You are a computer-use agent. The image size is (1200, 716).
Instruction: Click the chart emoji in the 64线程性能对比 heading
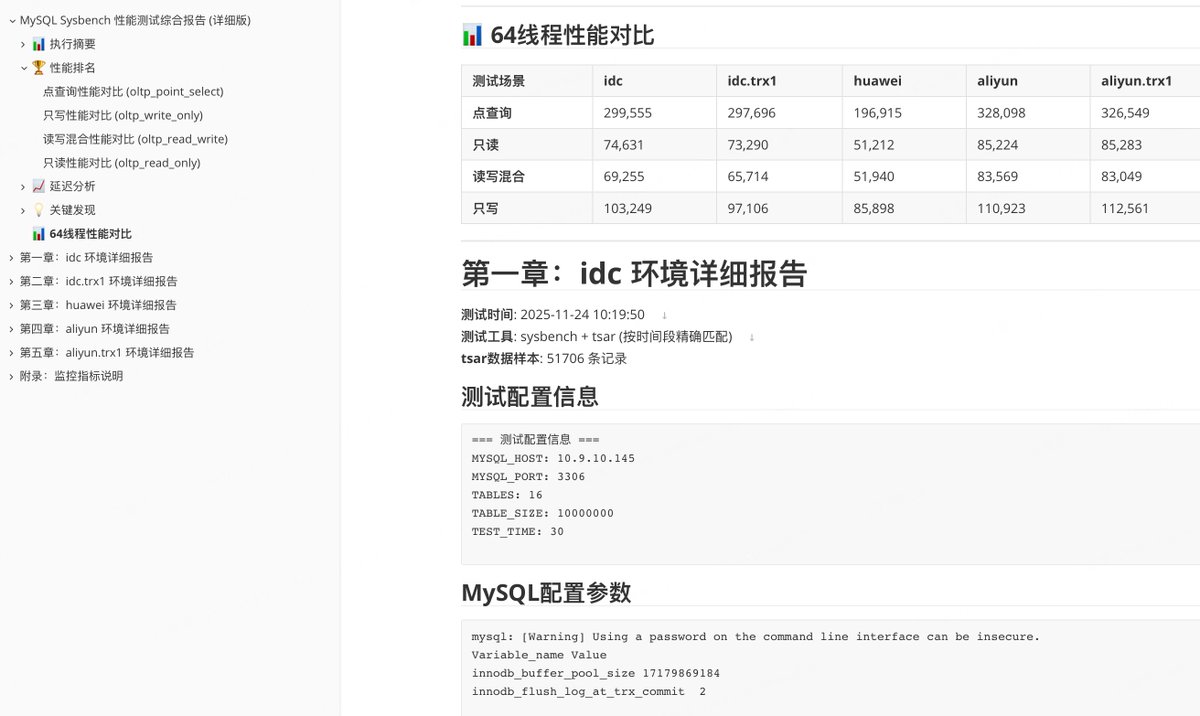pyautogui.click(x=472, y=35)
